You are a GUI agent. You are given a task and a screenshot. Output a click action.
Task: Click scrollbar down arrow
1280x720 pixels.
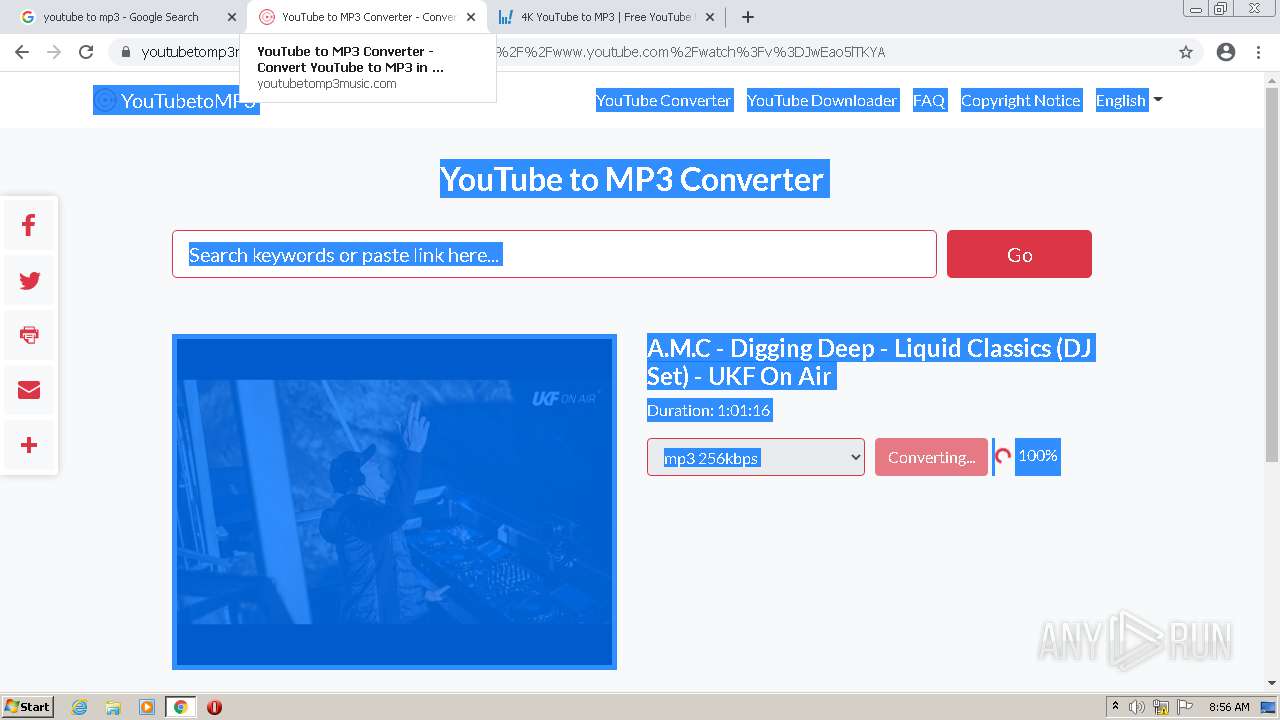click(x=1272, y=683)
